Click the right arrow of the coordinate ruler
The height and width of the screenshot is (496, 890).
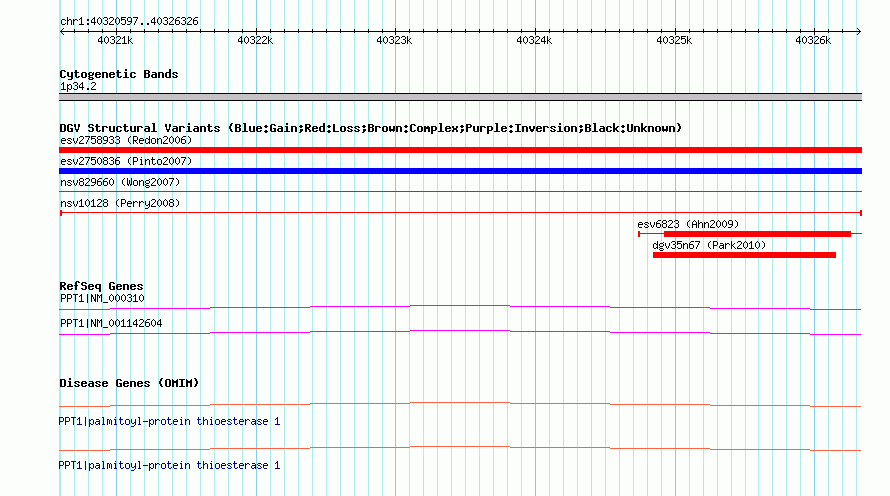click(859, 31)
